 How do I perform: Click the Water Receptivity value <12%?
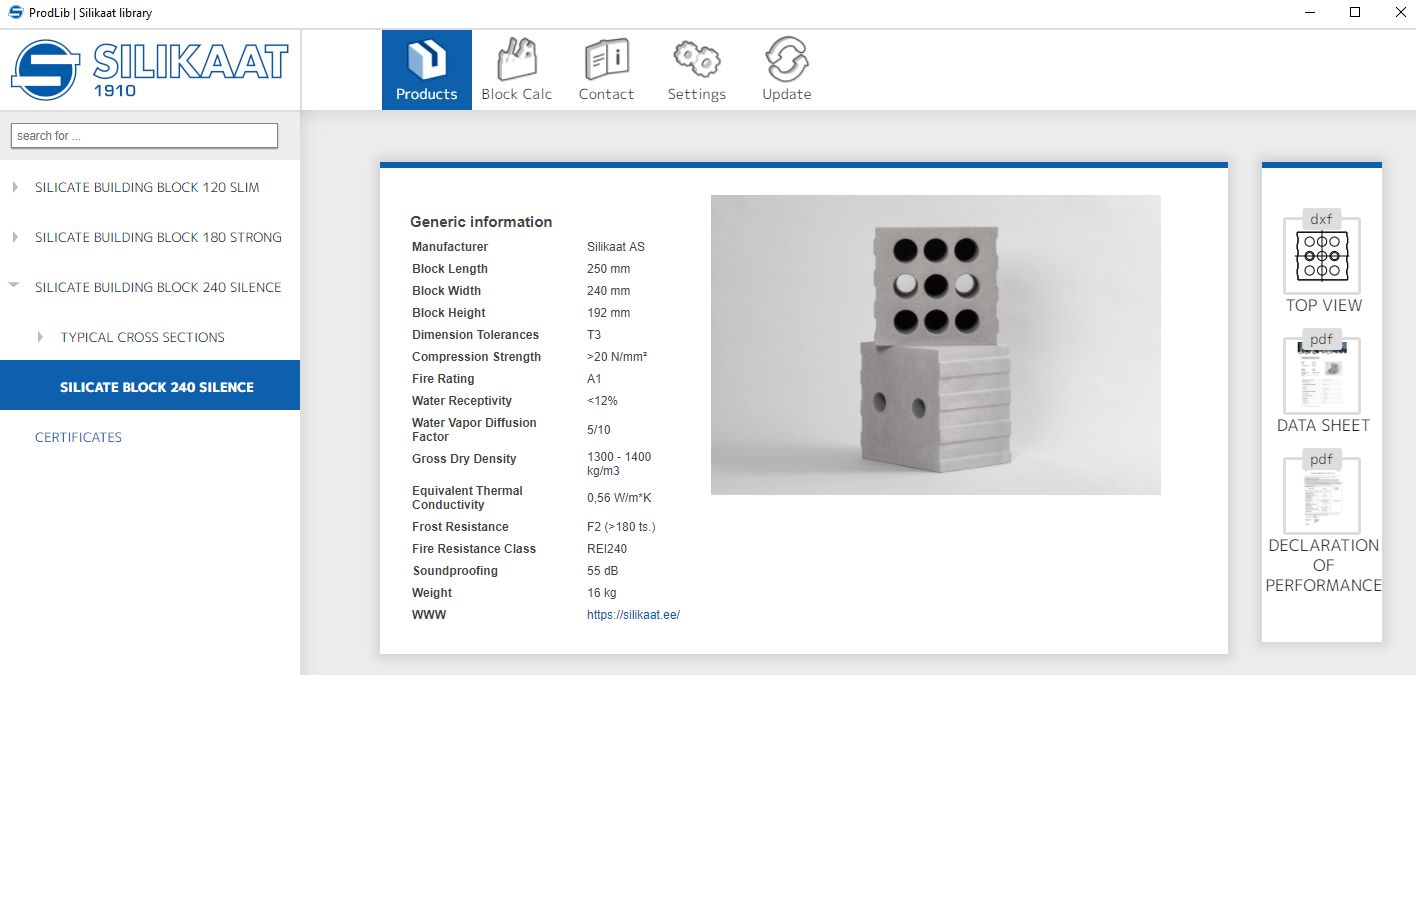coord(602,401)
